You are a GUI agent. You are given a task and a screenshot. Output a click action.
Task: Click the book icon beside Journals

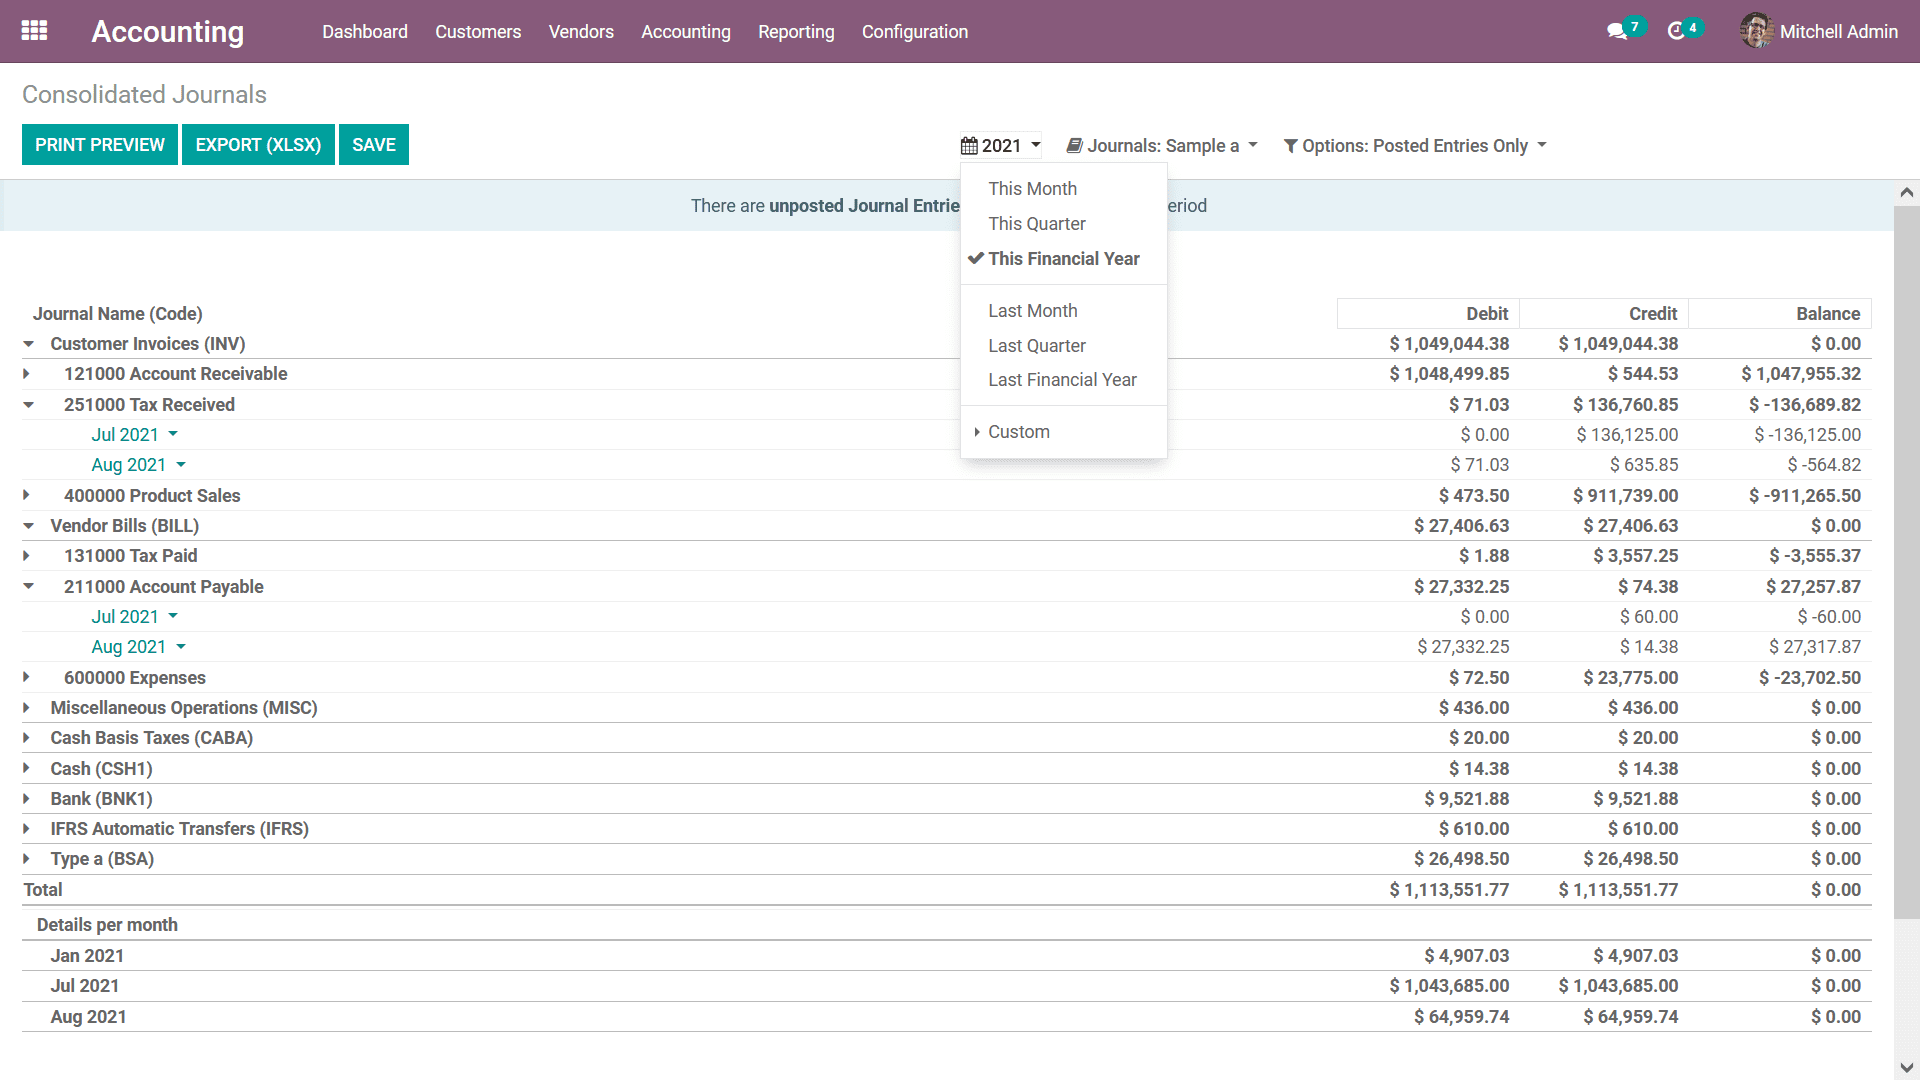(x=1074, y=146)
